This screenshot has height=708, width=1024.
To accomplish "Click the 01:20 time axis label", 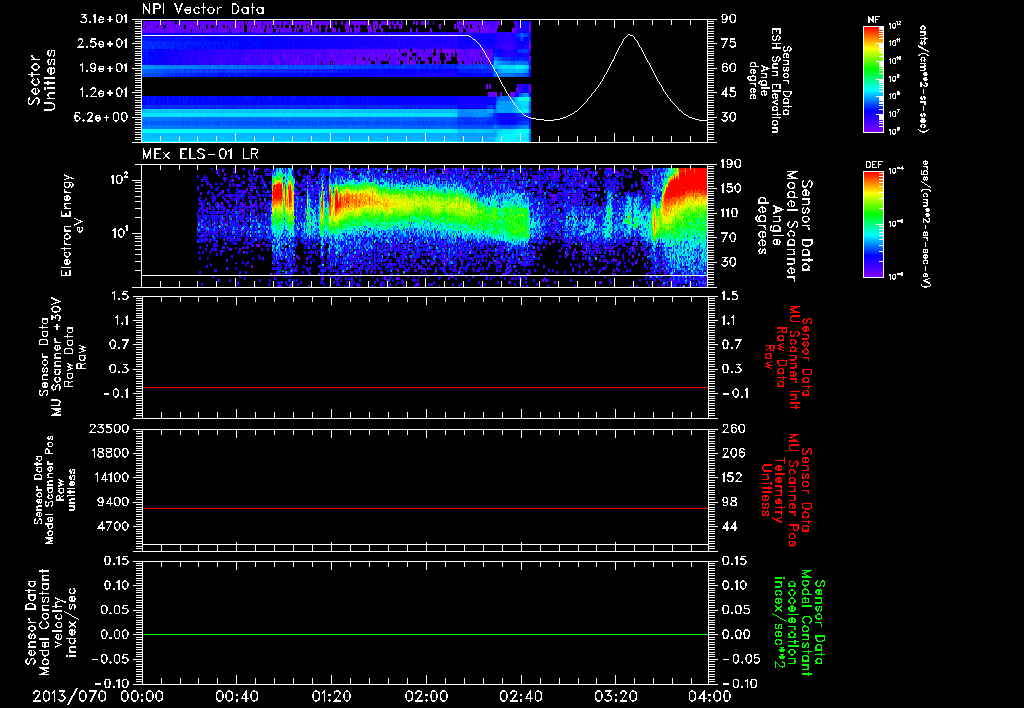I will tap(331, 696).
